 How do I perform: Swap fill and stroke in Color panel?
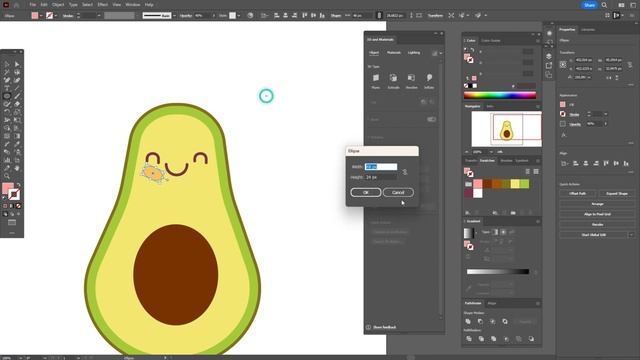pyautogui.click(x=472, y=50)
